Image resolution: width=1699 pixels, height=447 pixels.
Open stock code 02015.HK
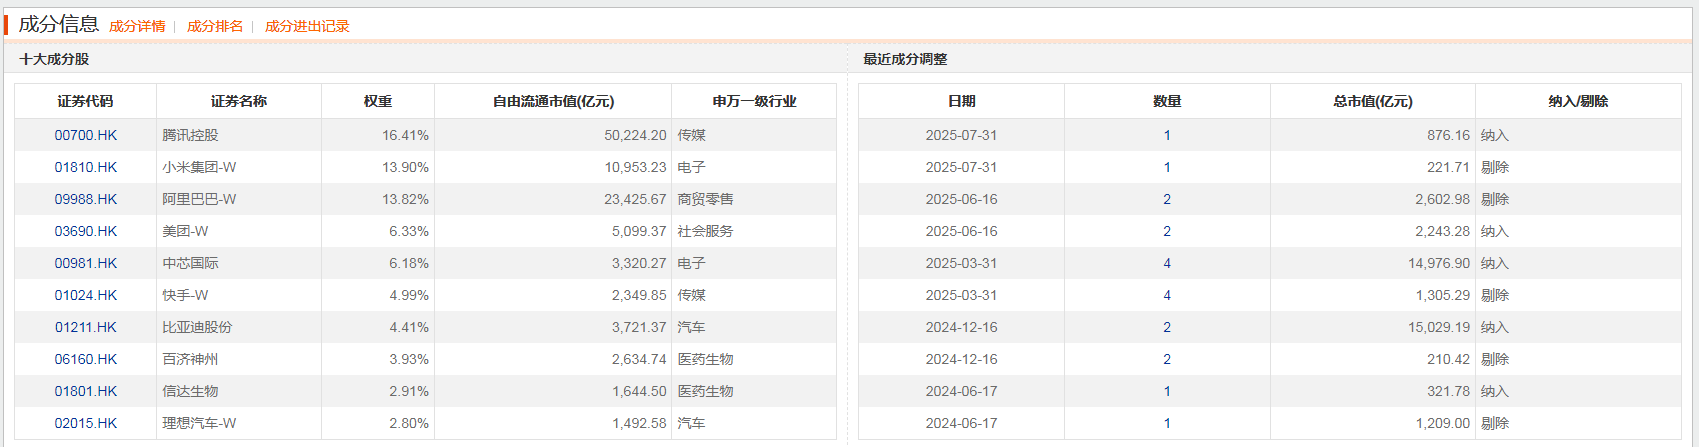point(86,423)
